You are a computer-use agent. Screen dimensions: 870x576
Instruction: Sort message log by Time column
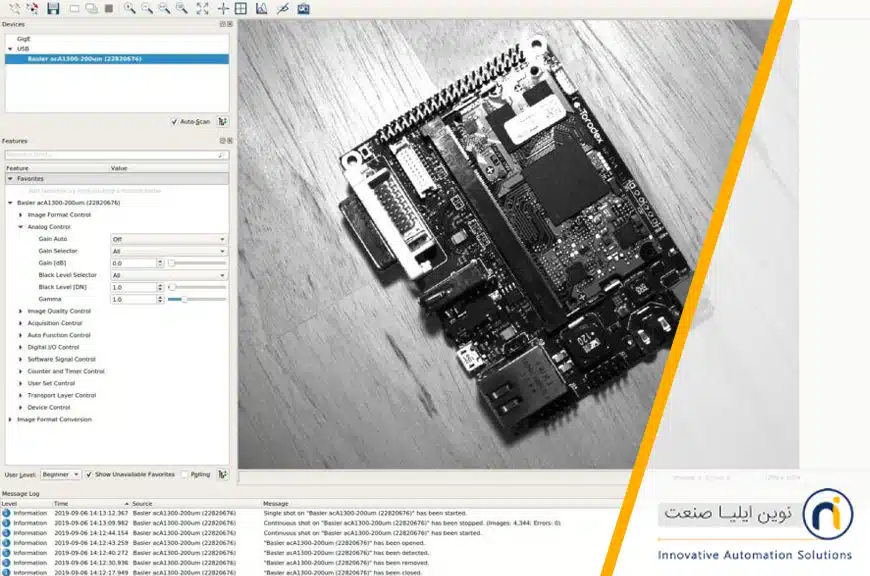pyautogui.click(x=91, y=503)
